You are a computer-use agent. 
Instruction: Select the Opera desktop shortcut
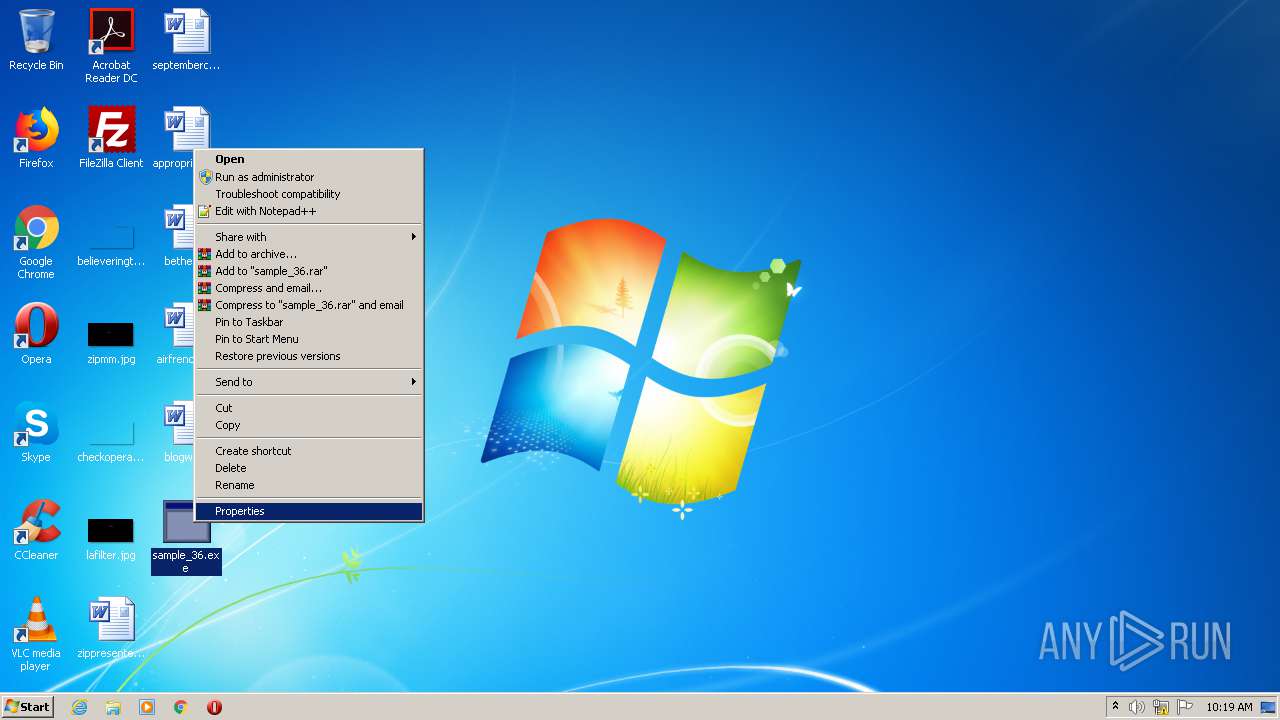click(36, 334)
